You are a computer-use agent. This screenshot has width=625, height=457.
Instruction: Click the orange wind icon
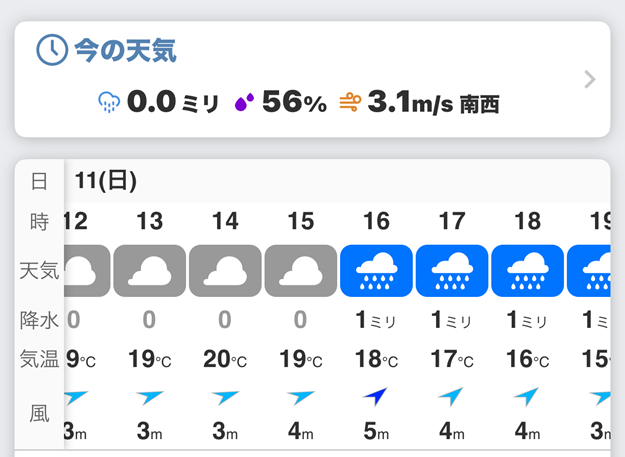coord(350,102)
